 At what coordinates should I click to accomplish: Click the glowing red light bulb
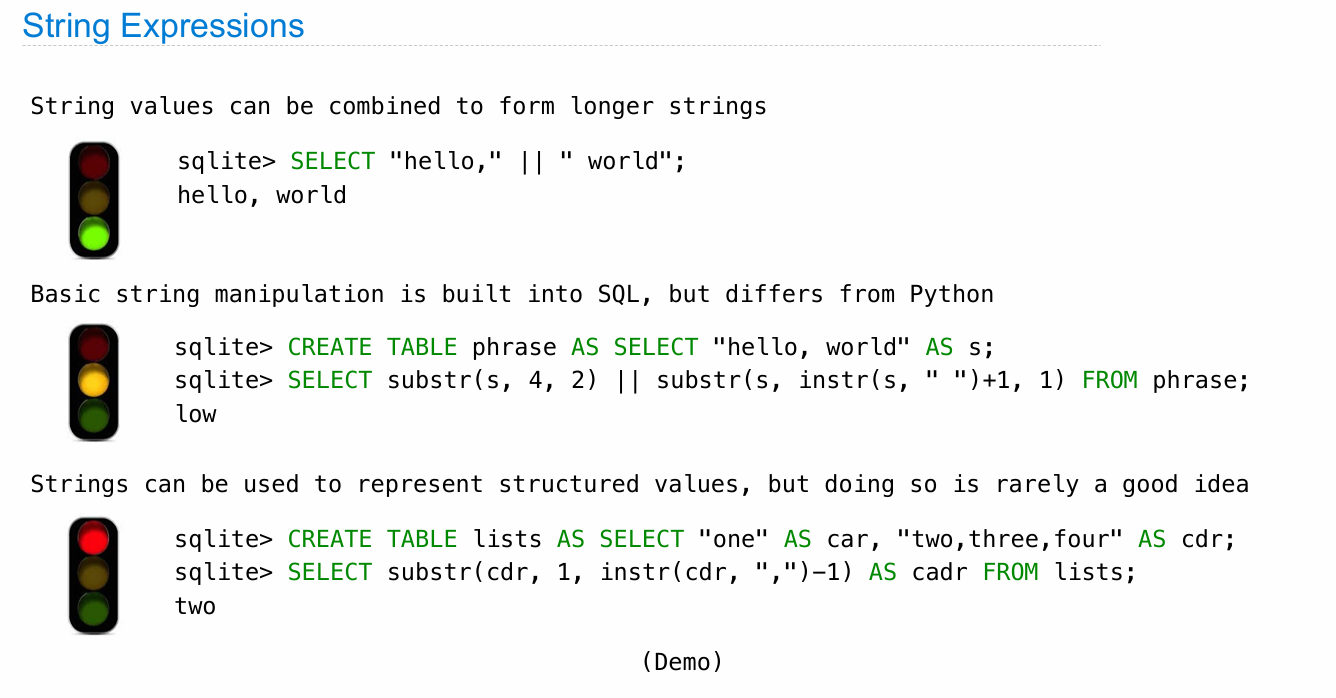click(x=94, y=540)
